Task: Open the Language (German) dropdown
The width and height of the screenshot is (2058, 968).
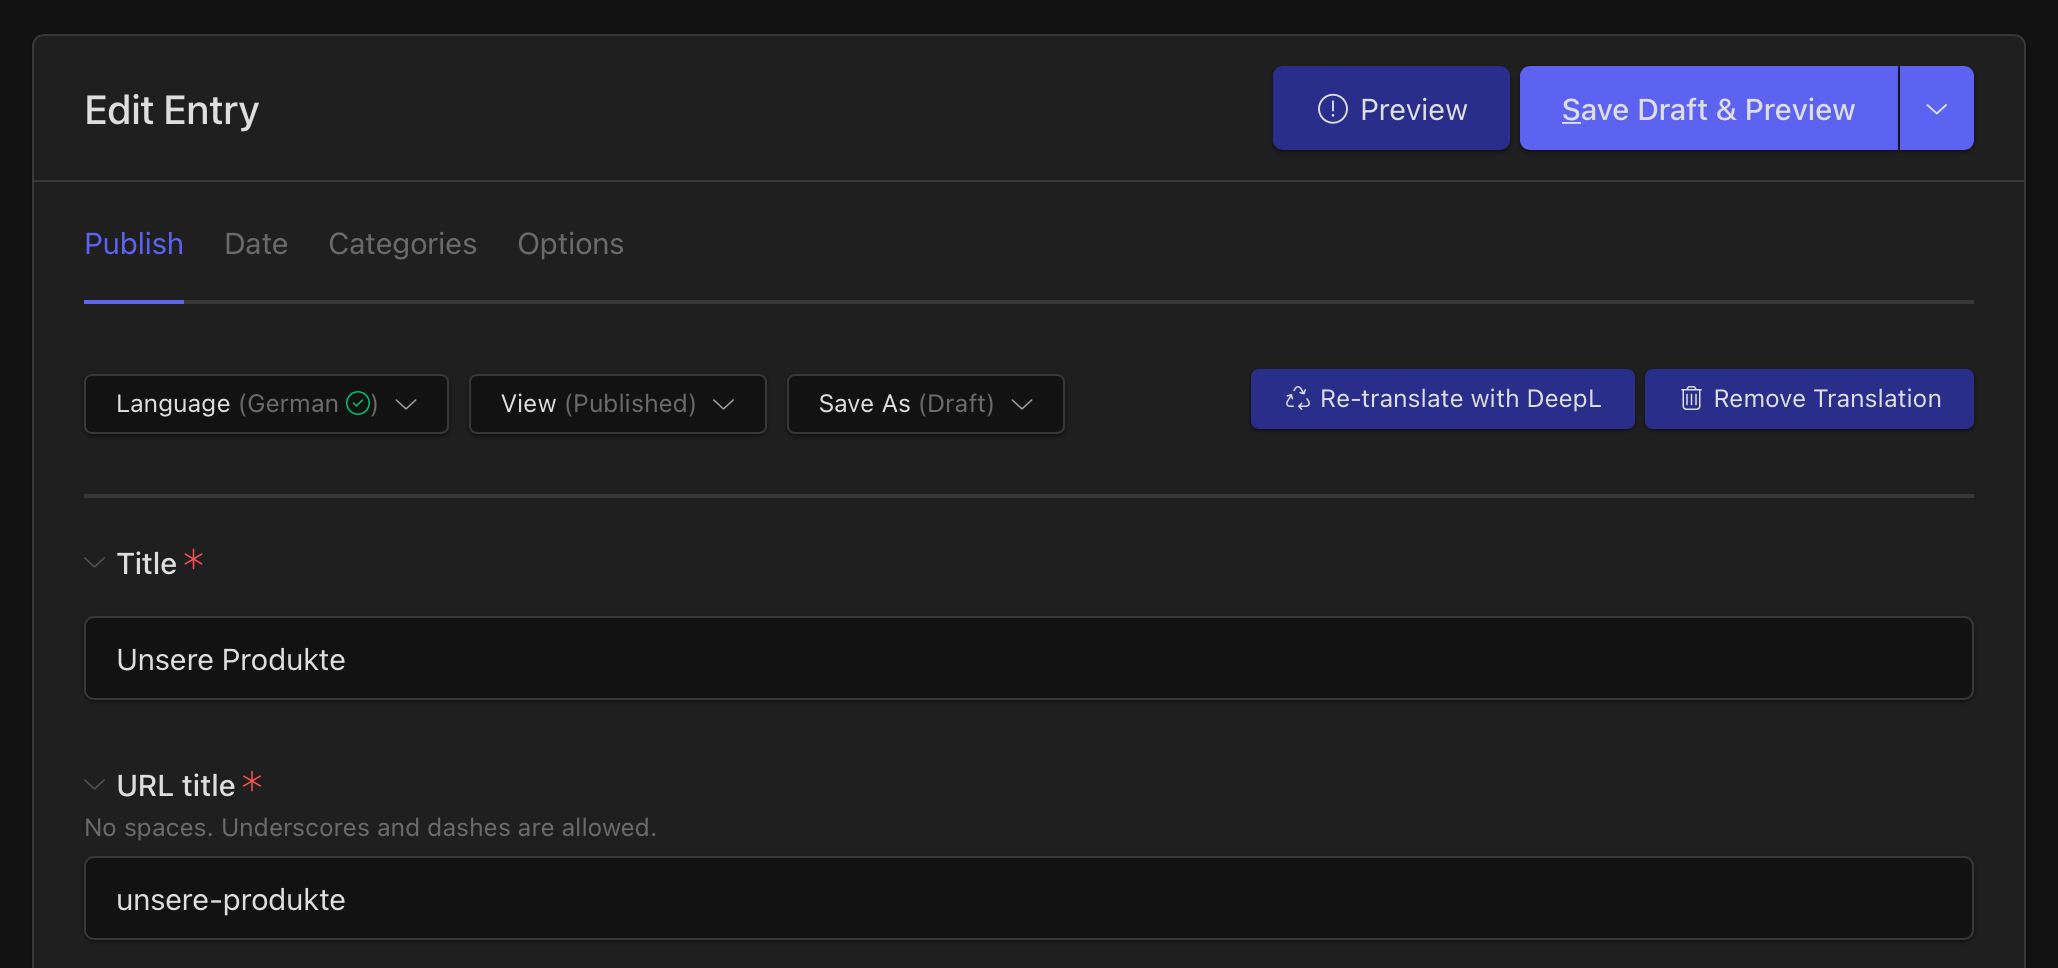Action: [x=266, y=404]
